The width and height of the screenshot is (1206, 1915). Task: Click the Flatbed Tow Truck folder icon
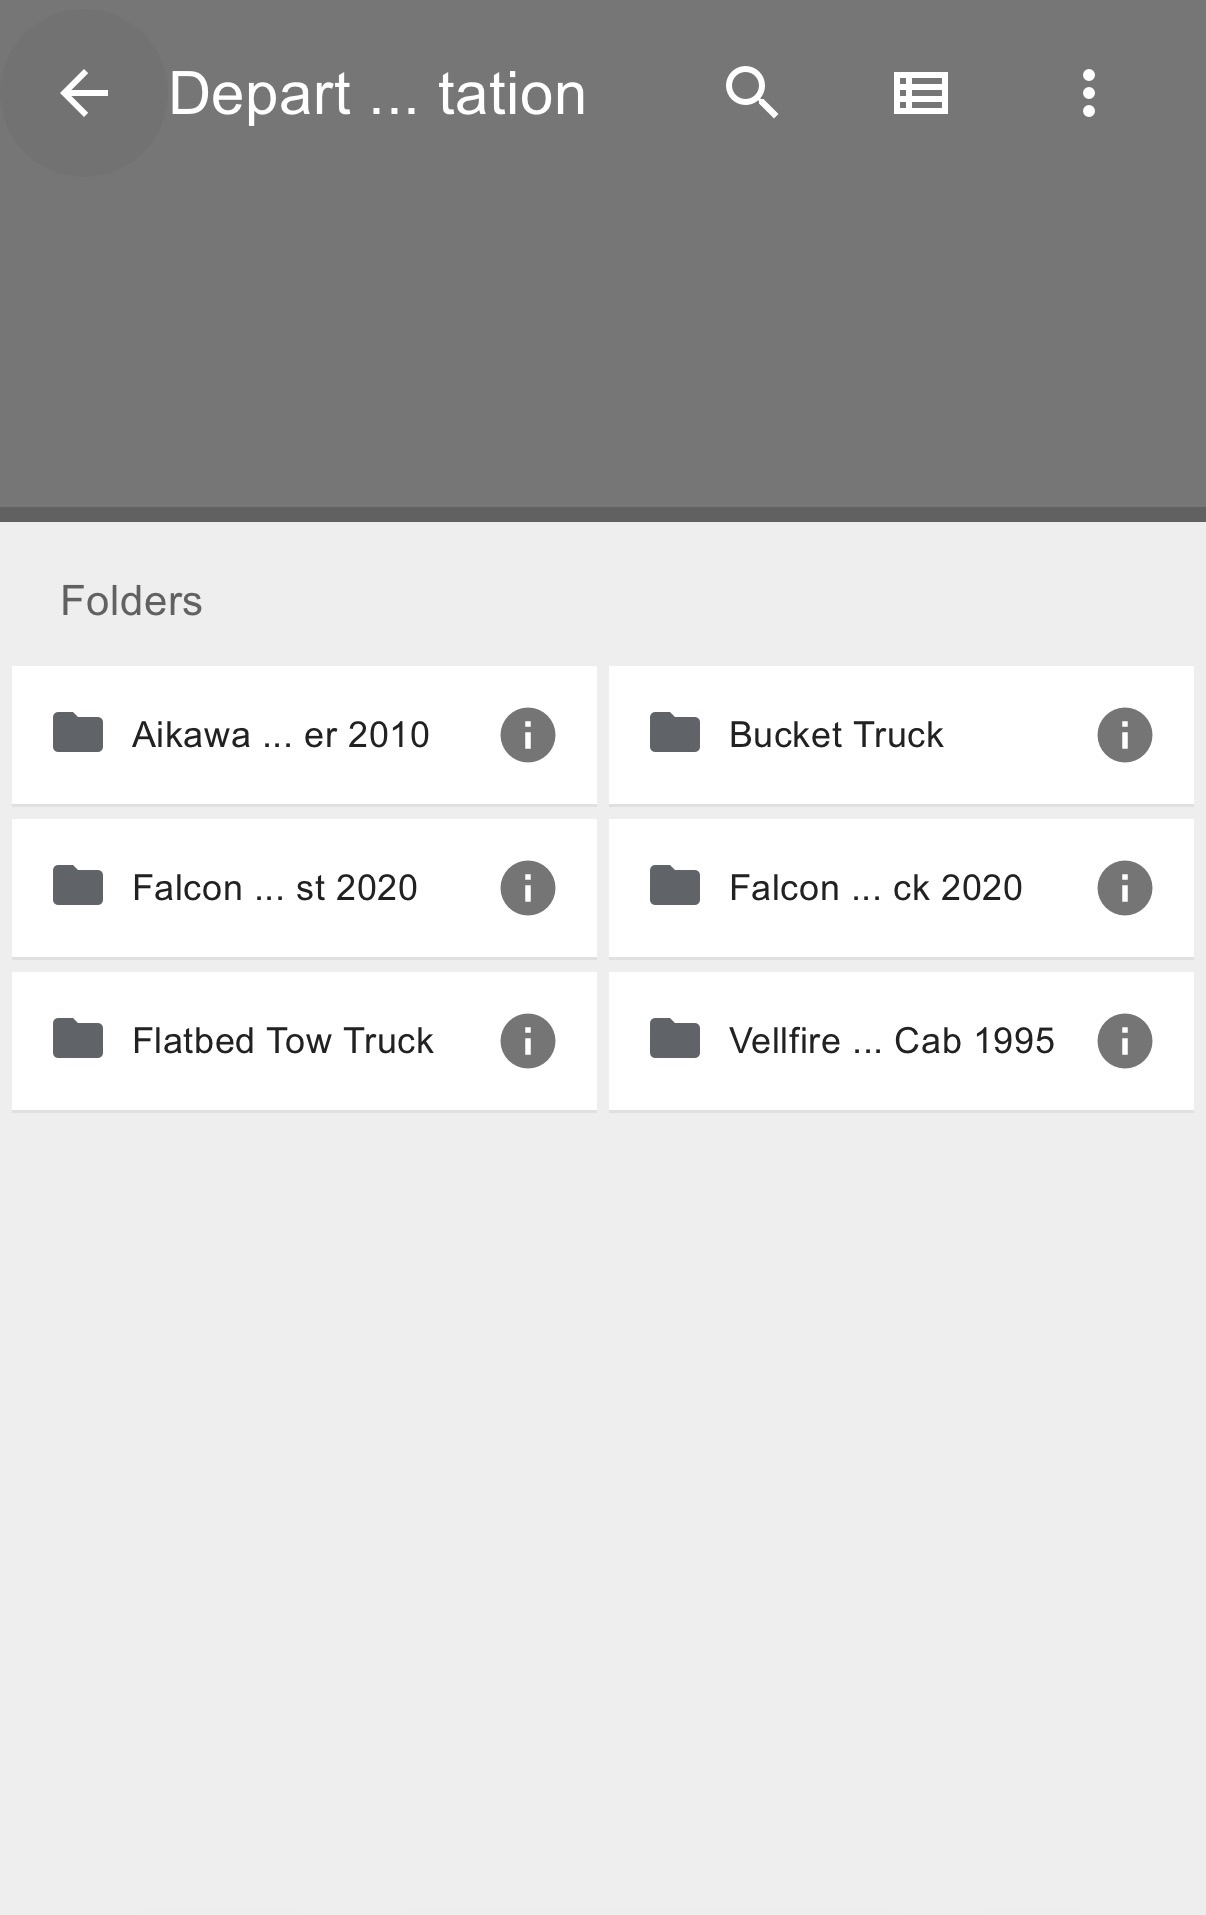(78, 1038)
